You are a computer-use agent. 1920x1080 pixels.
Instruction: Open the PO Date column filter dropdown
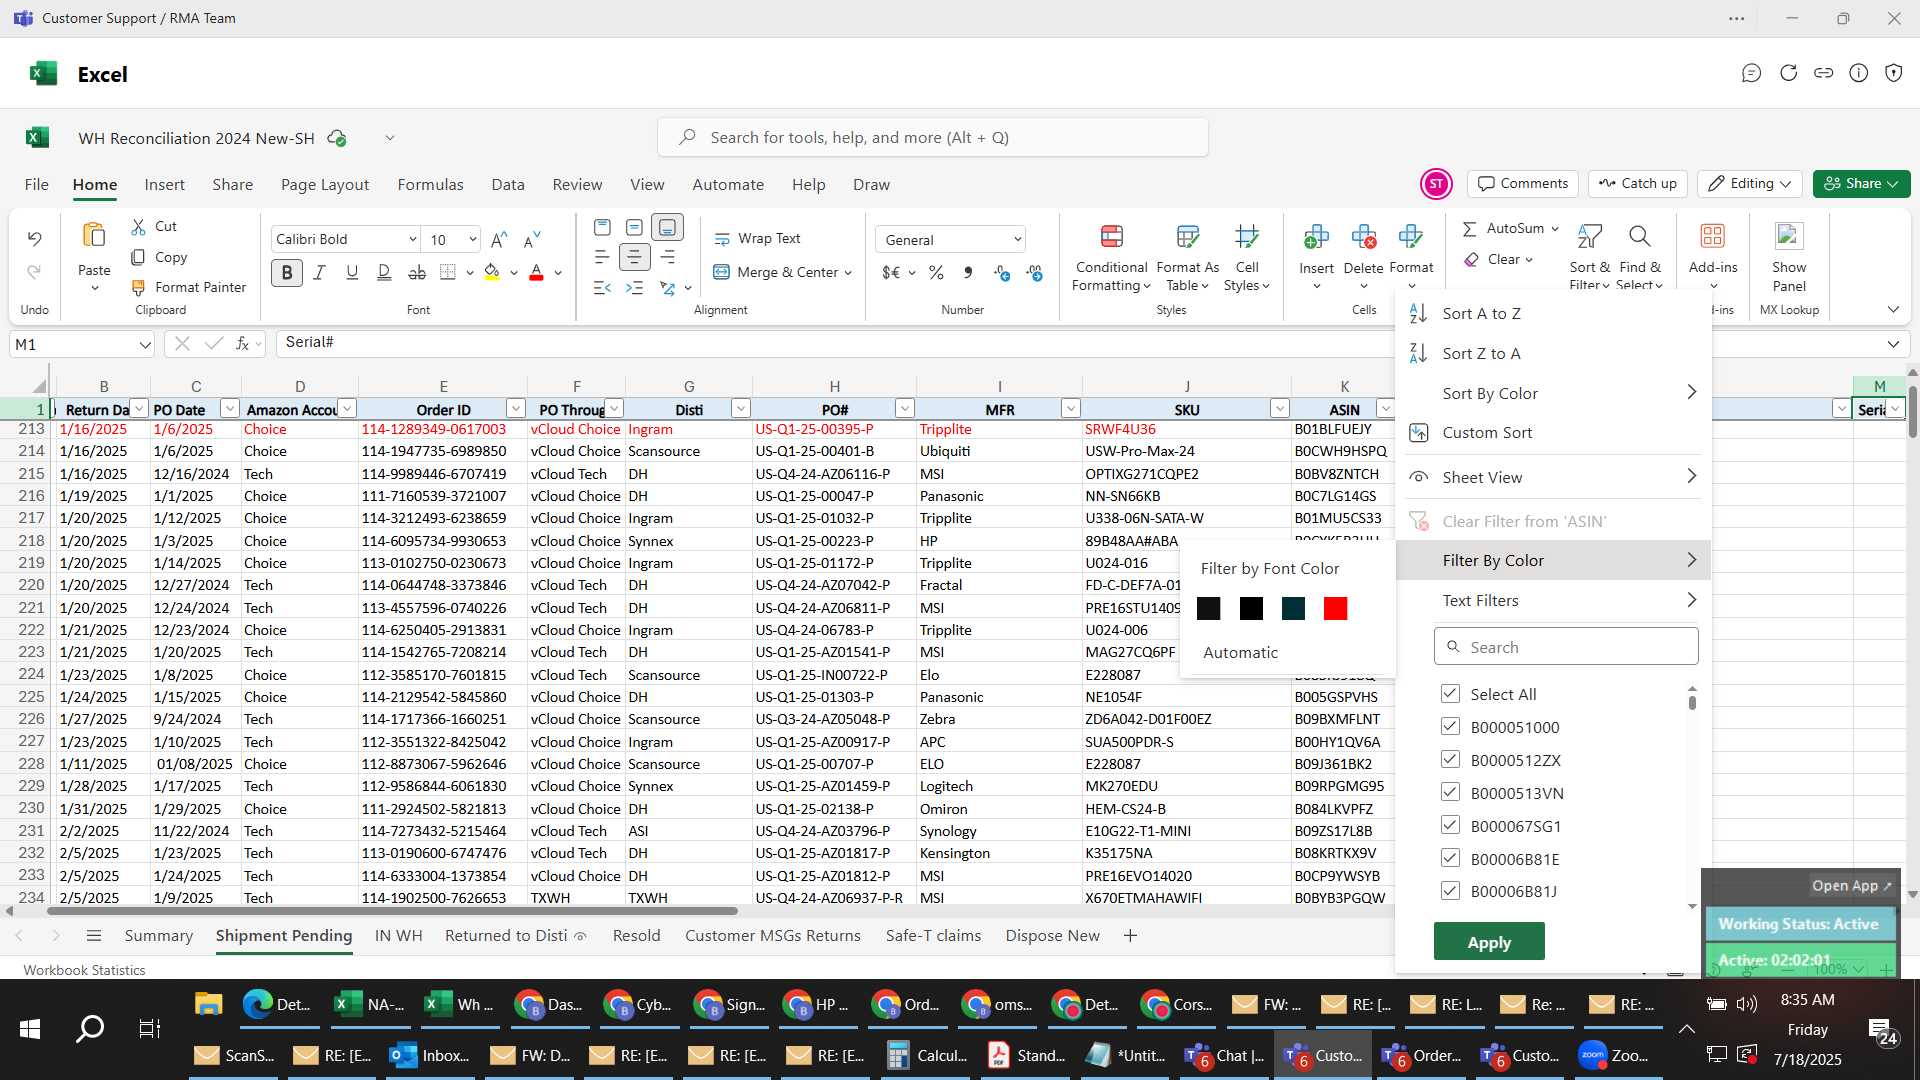(x=229, y=409)
